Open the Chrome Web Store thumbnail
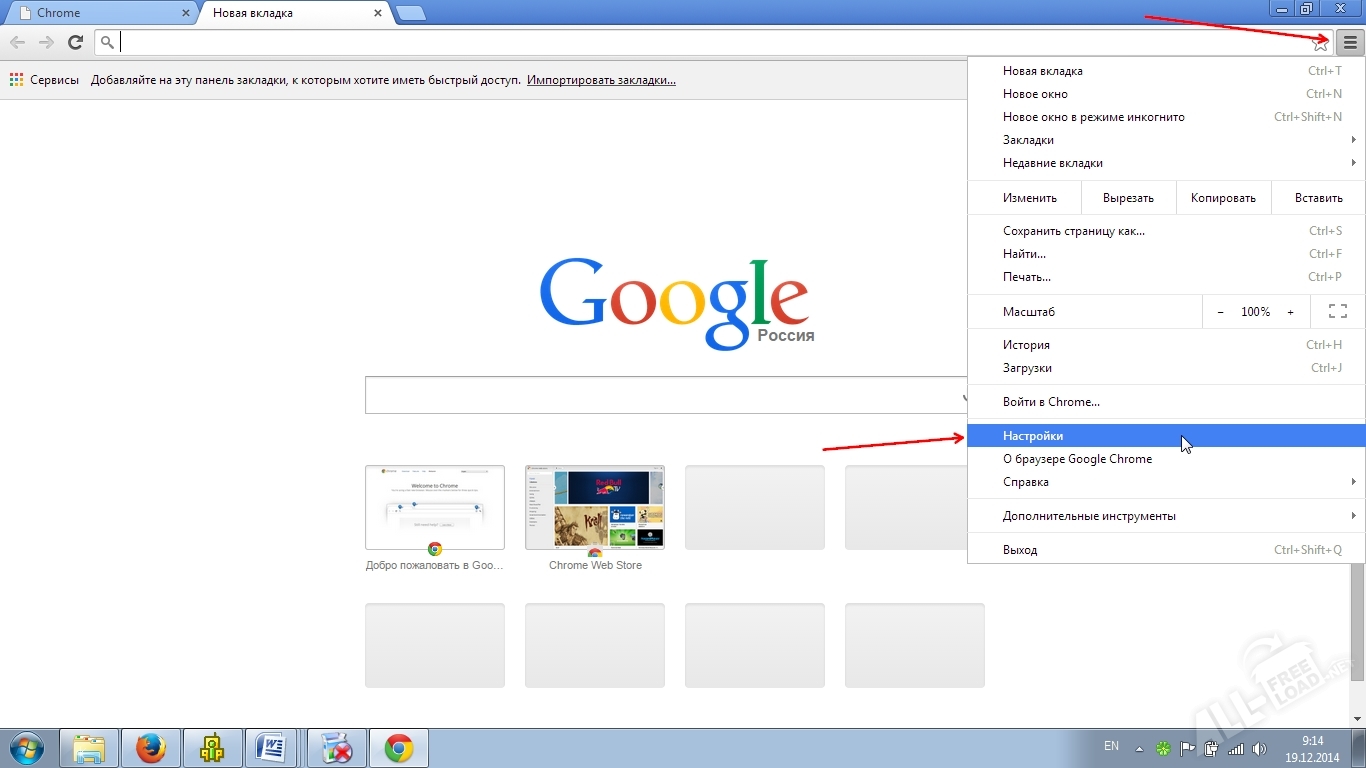The height and width of the screenshot is (768, 1366). point(595,508)
